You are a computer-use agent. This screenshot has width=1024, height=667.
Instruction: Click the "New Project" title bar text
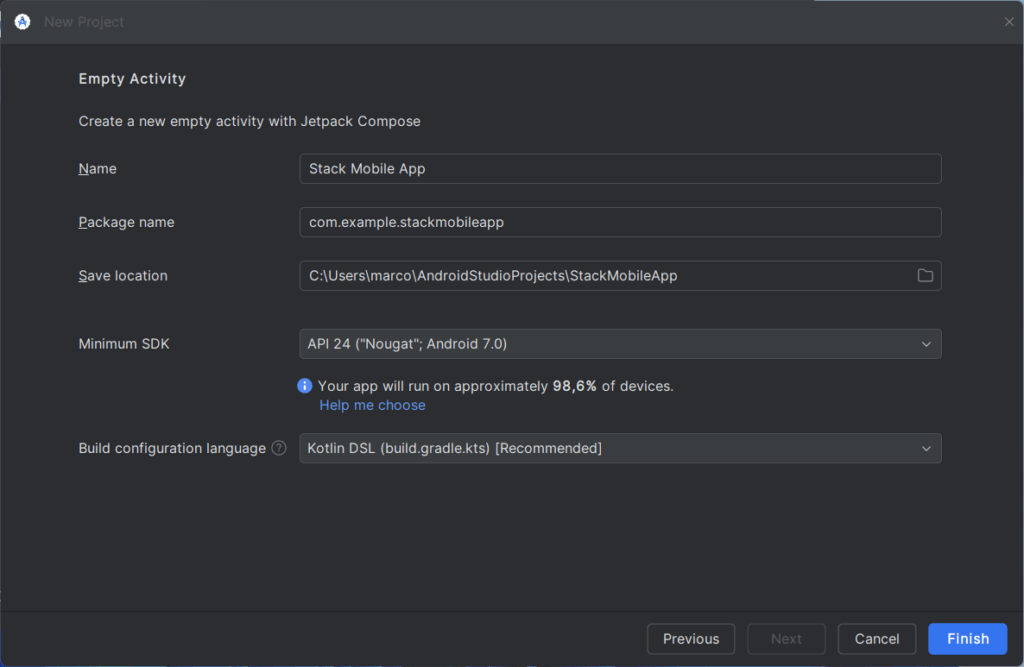pos(84,21)
